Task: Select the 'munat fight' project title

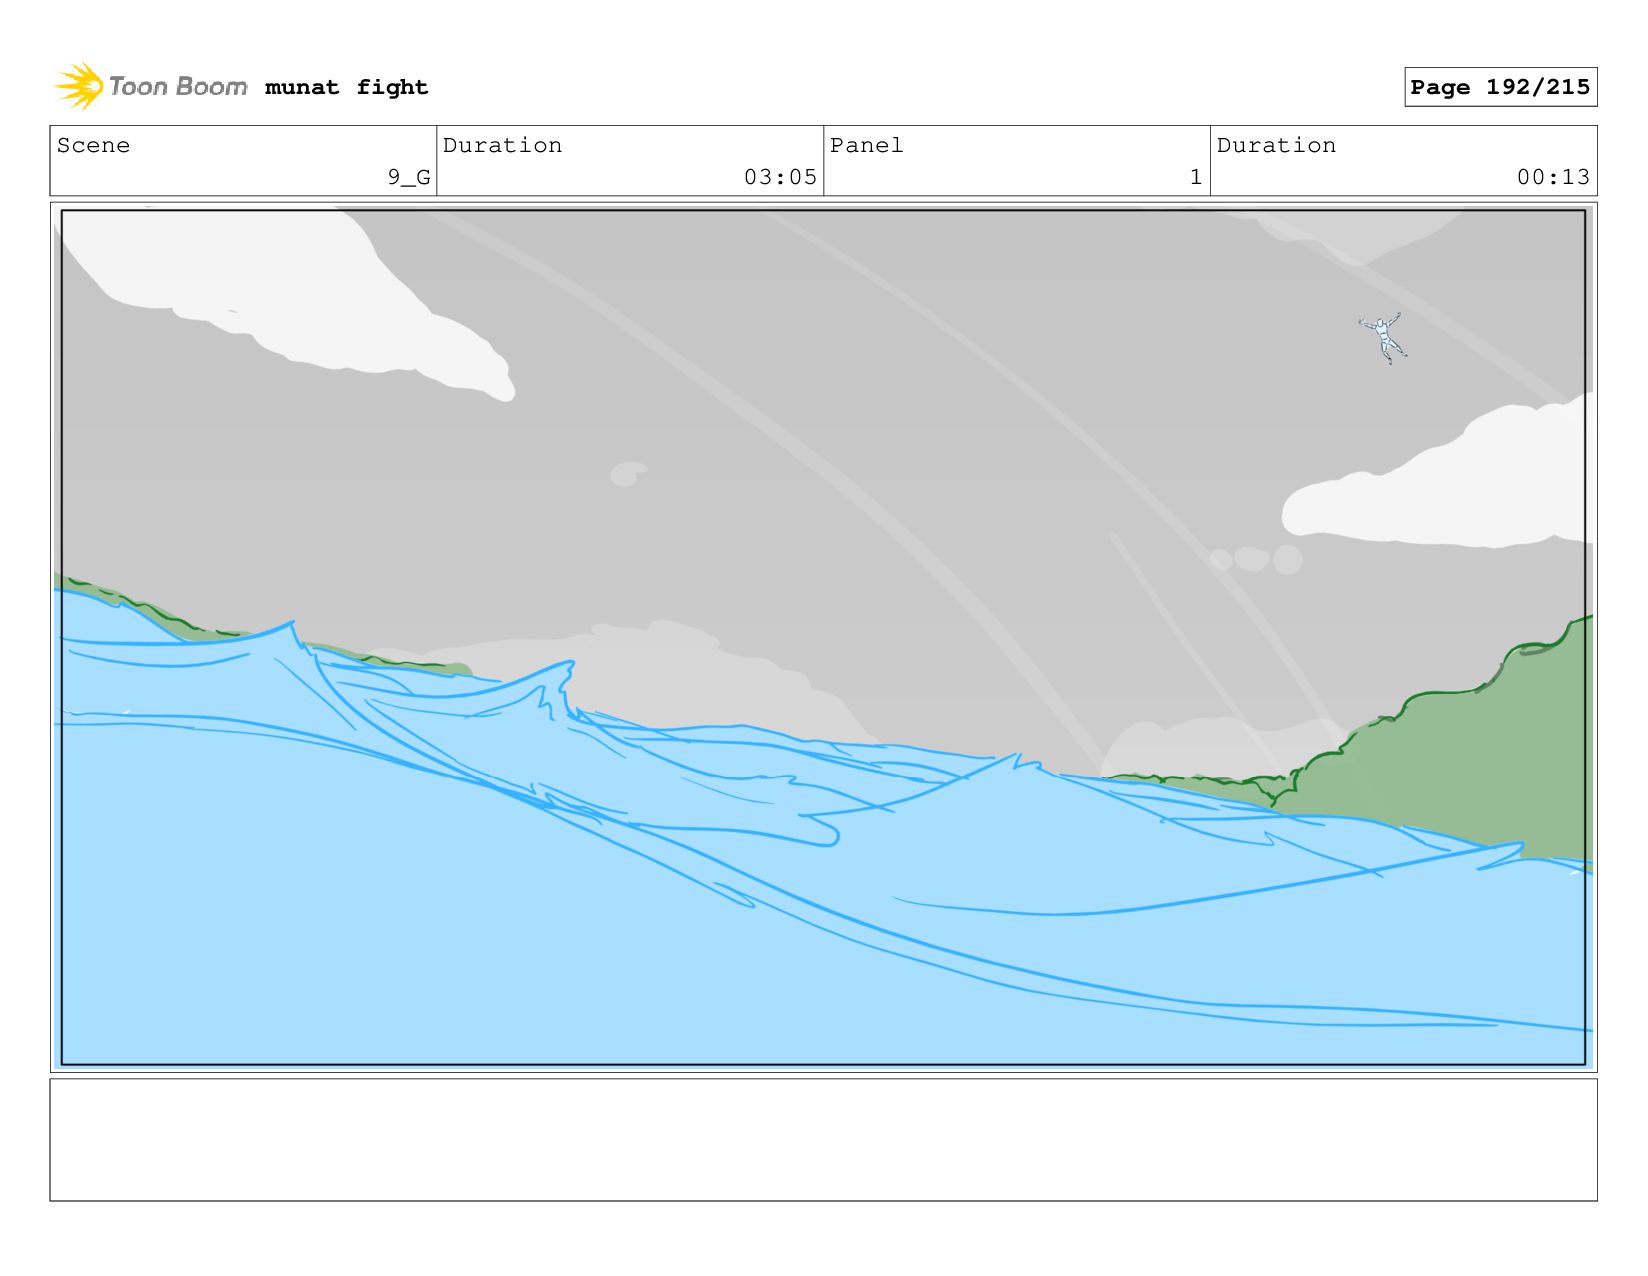Action: (346, 87)
